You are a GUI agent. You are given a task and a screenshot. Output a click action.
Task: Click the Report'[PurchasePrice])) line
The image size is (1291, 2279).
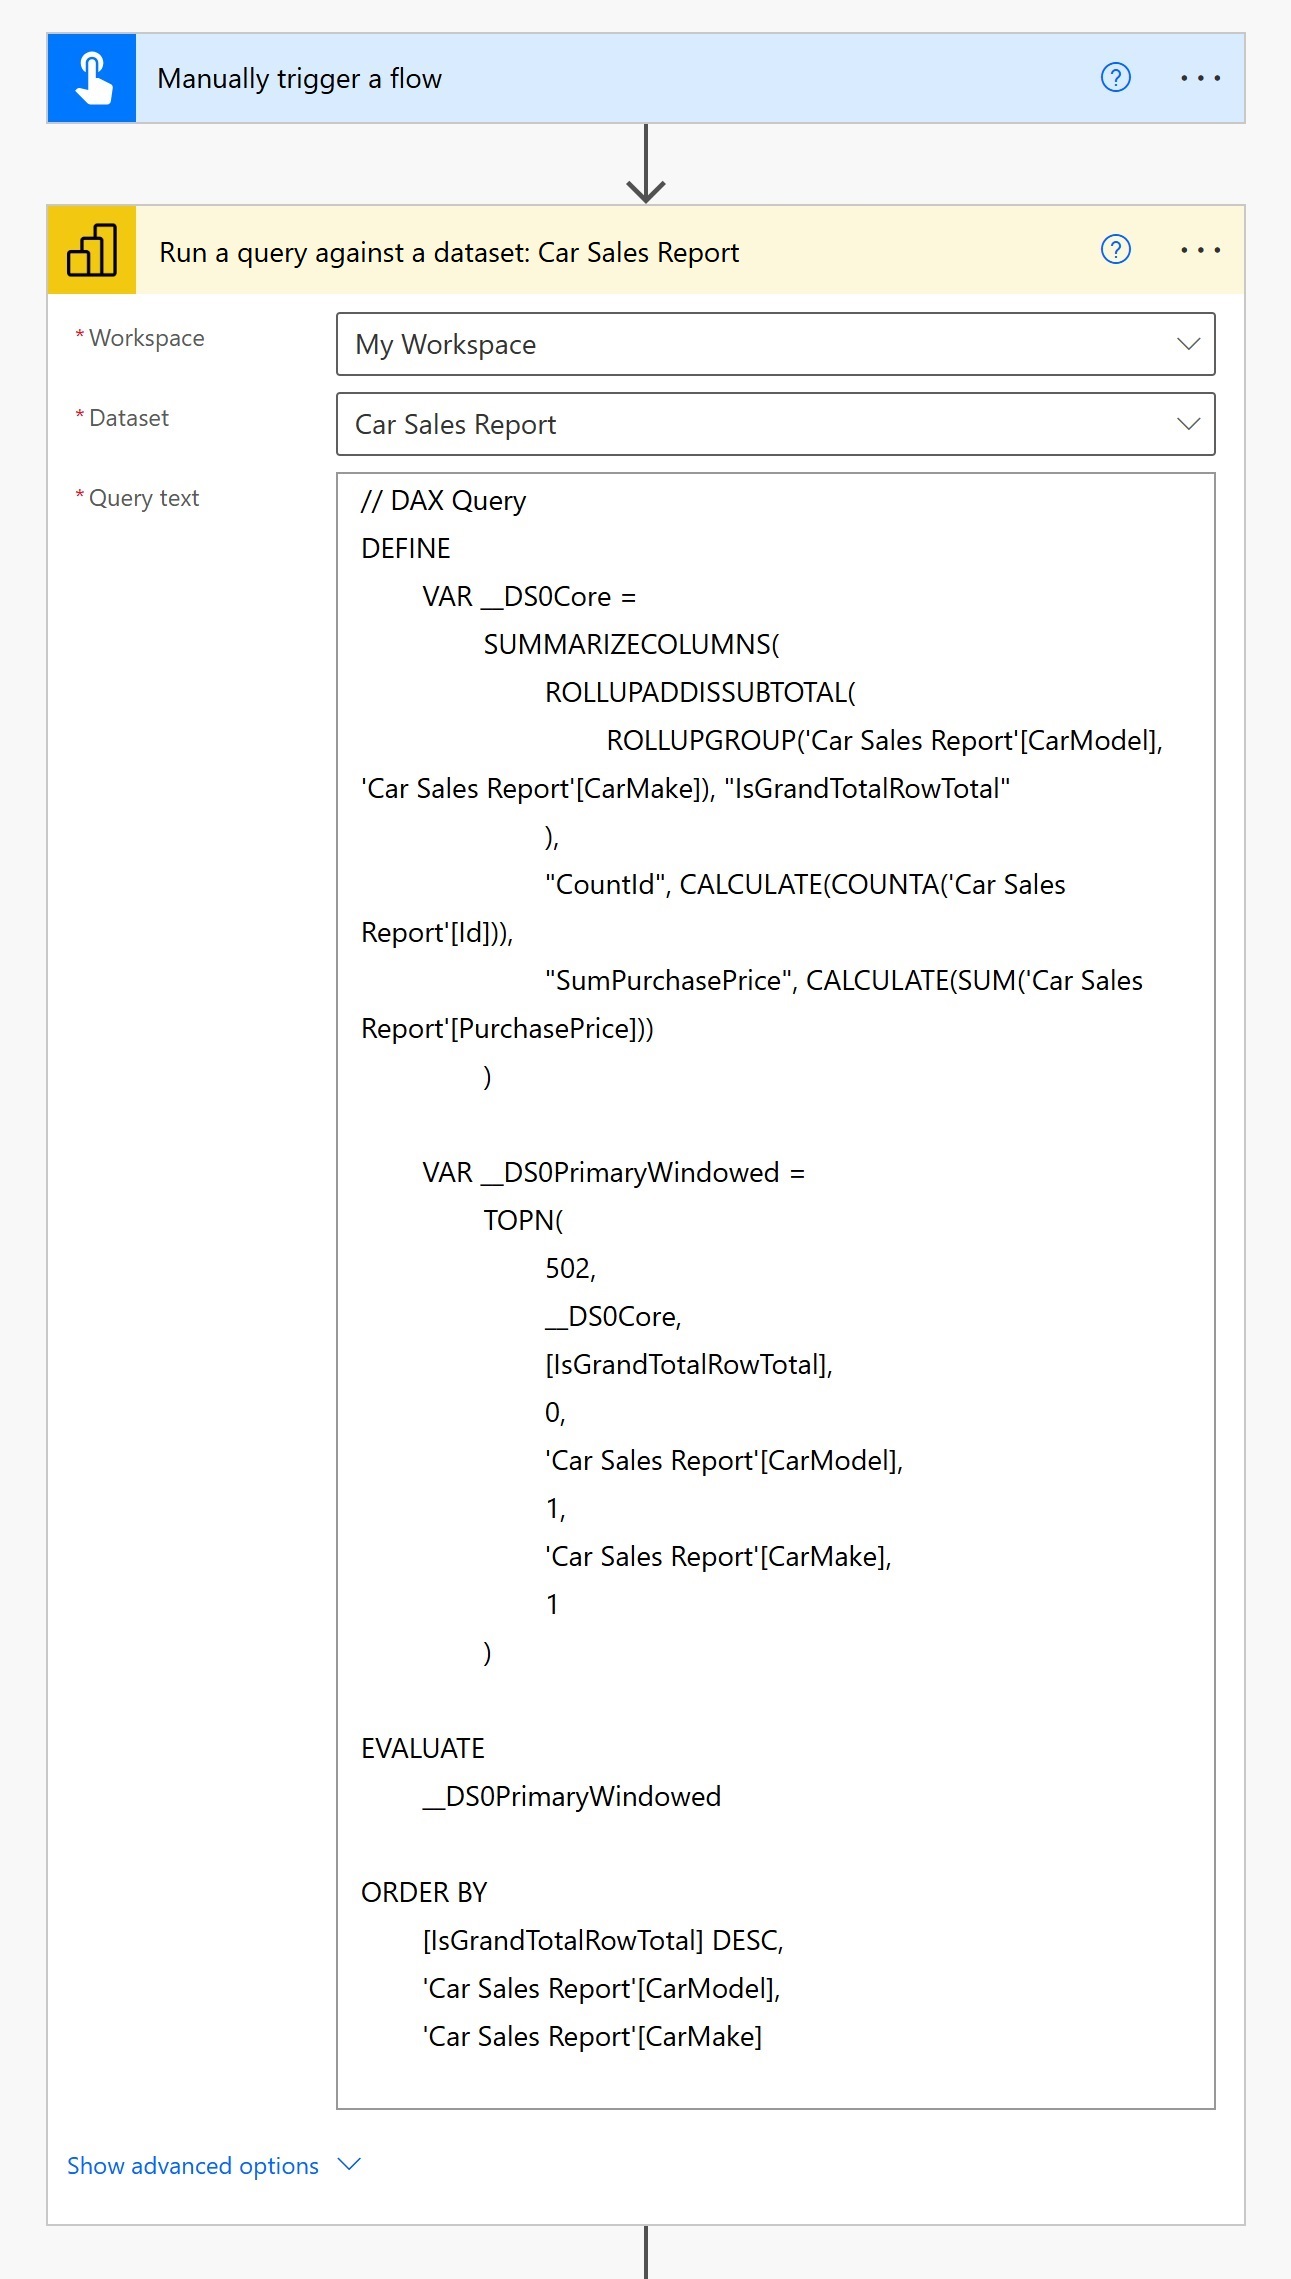tap(507, 1028)
